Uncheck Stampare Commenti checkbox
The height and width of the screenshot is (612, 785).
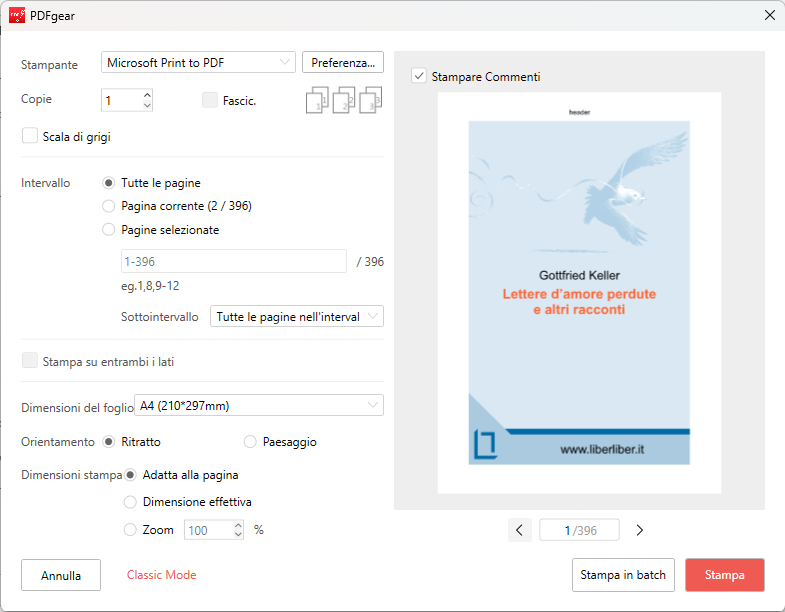tap(419, 76)
